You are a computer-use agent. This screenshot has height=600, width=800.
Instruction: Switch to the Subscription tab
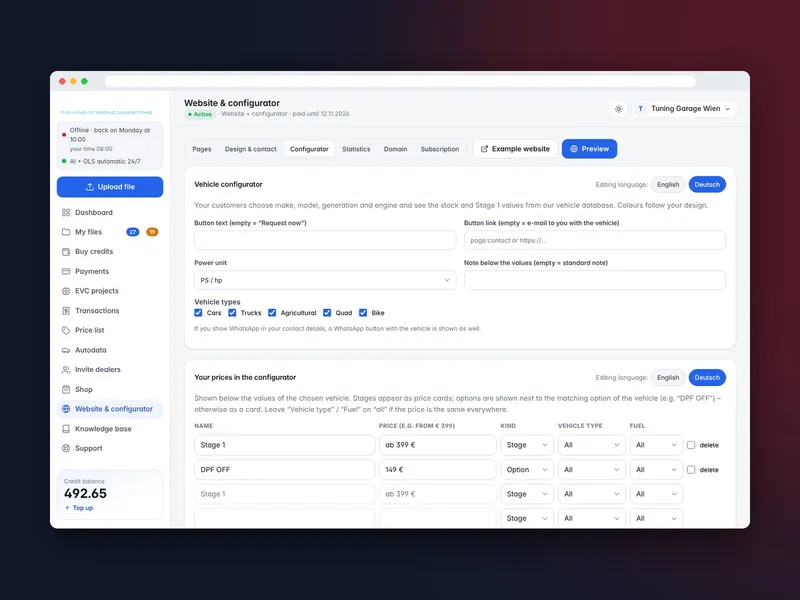pyautogui.click(x=440, y=149)
